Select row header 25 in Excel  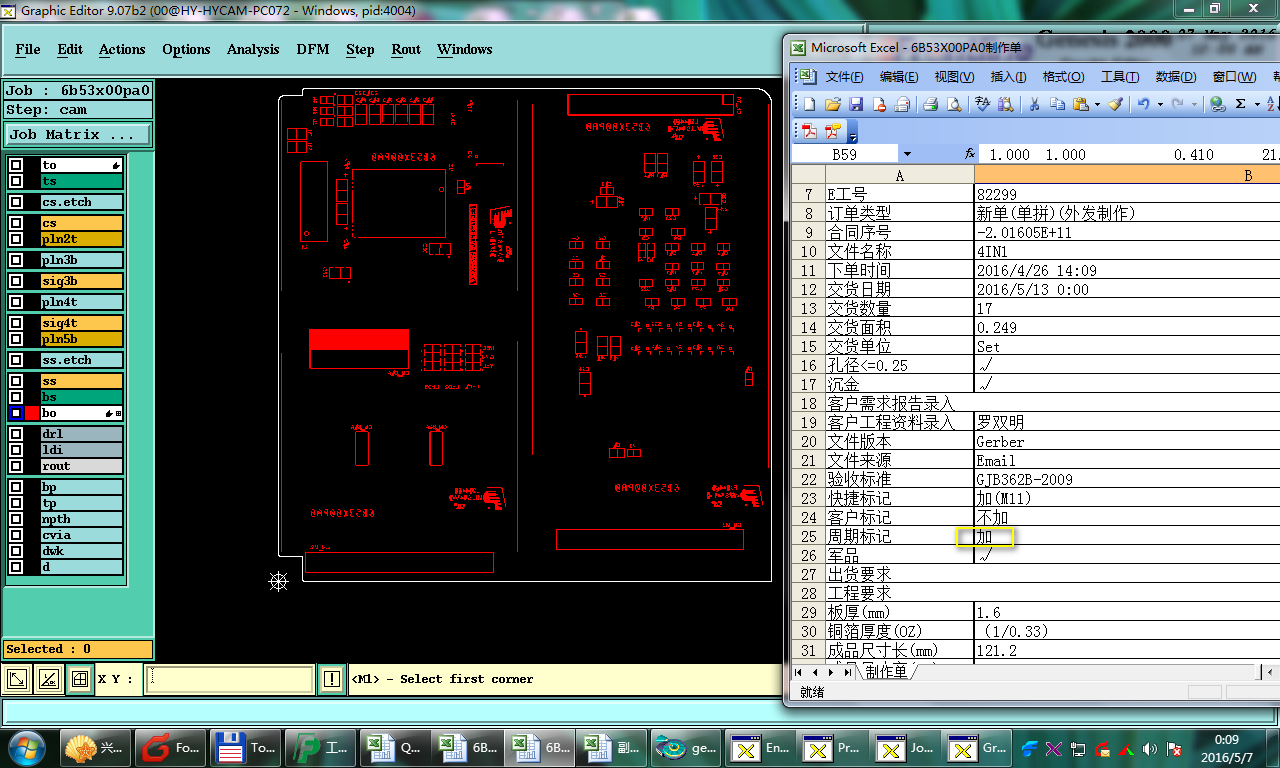point(809,537)
